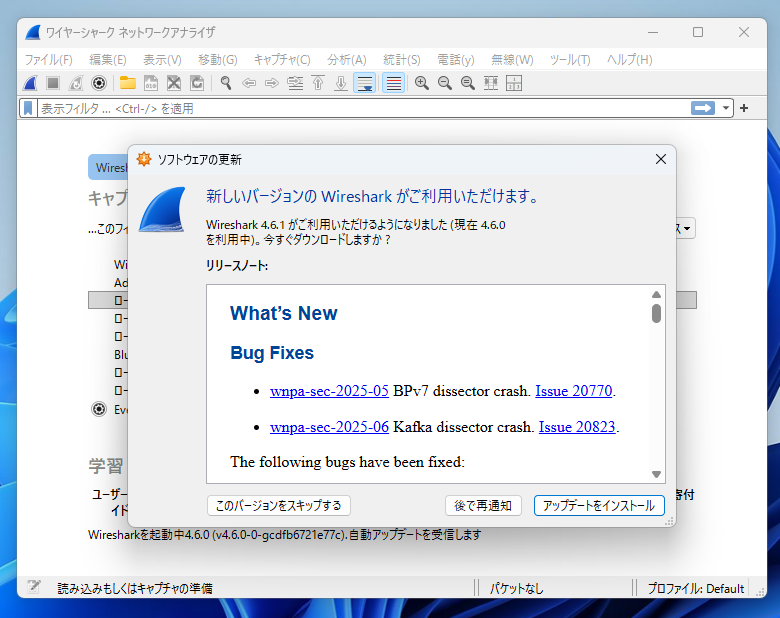Click アップデートをインストール button
The height and width of the screenshot is (618, 780).
coord(599,506)
